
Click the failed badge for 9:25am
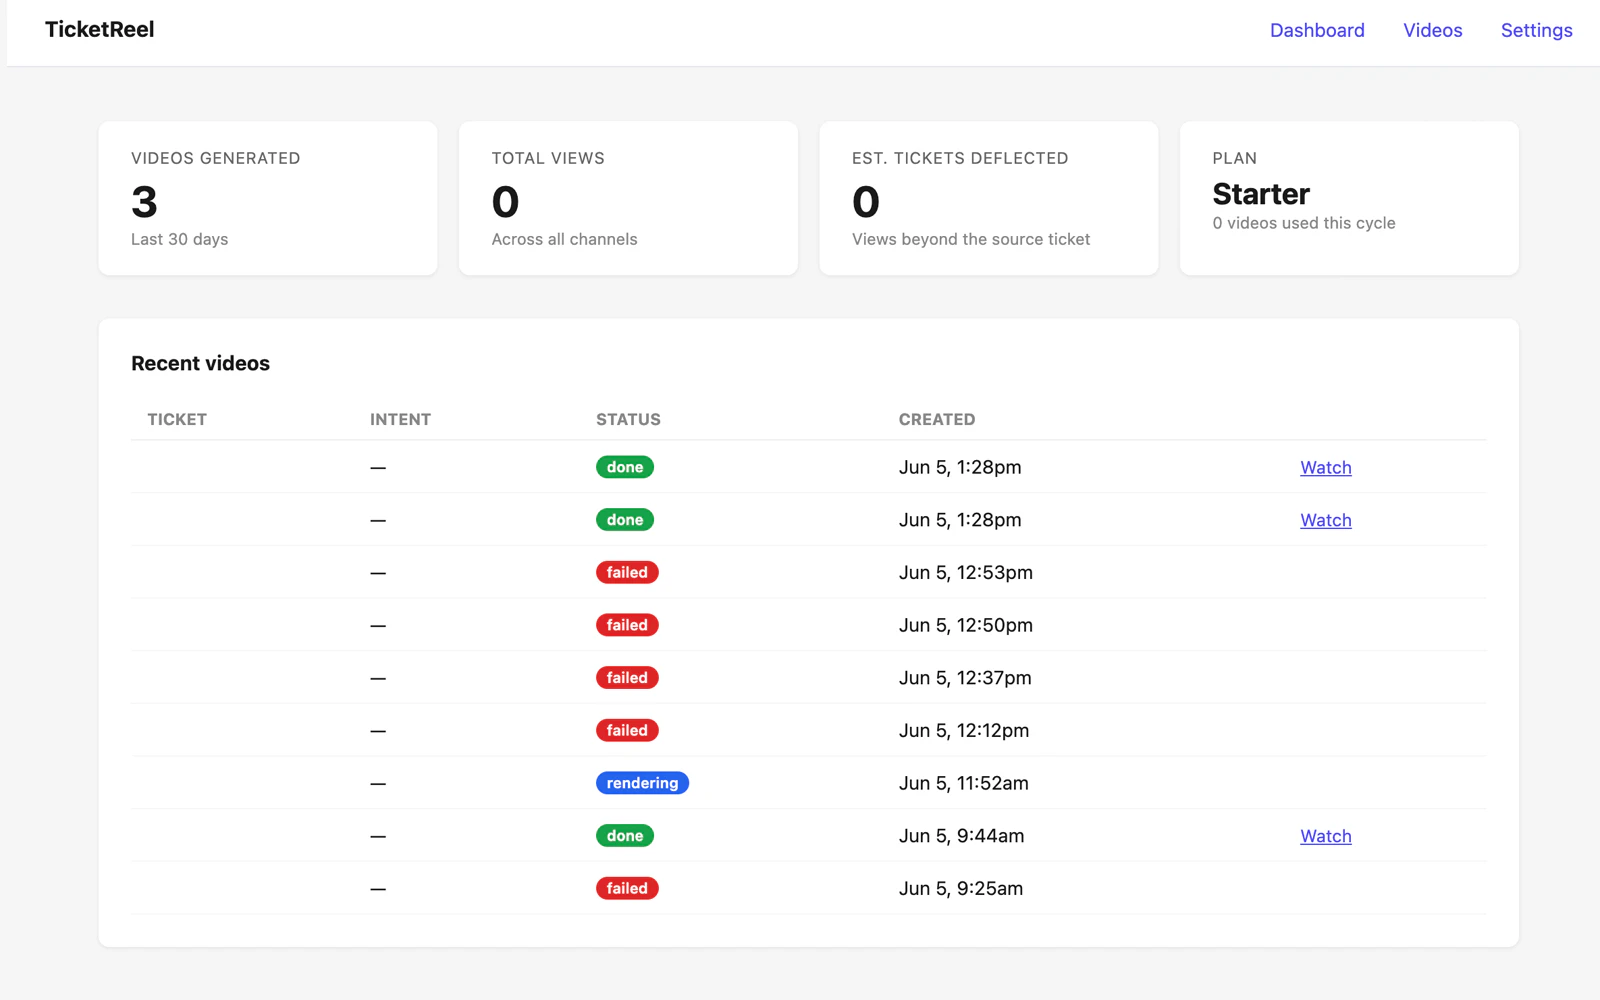click(627, 888)
